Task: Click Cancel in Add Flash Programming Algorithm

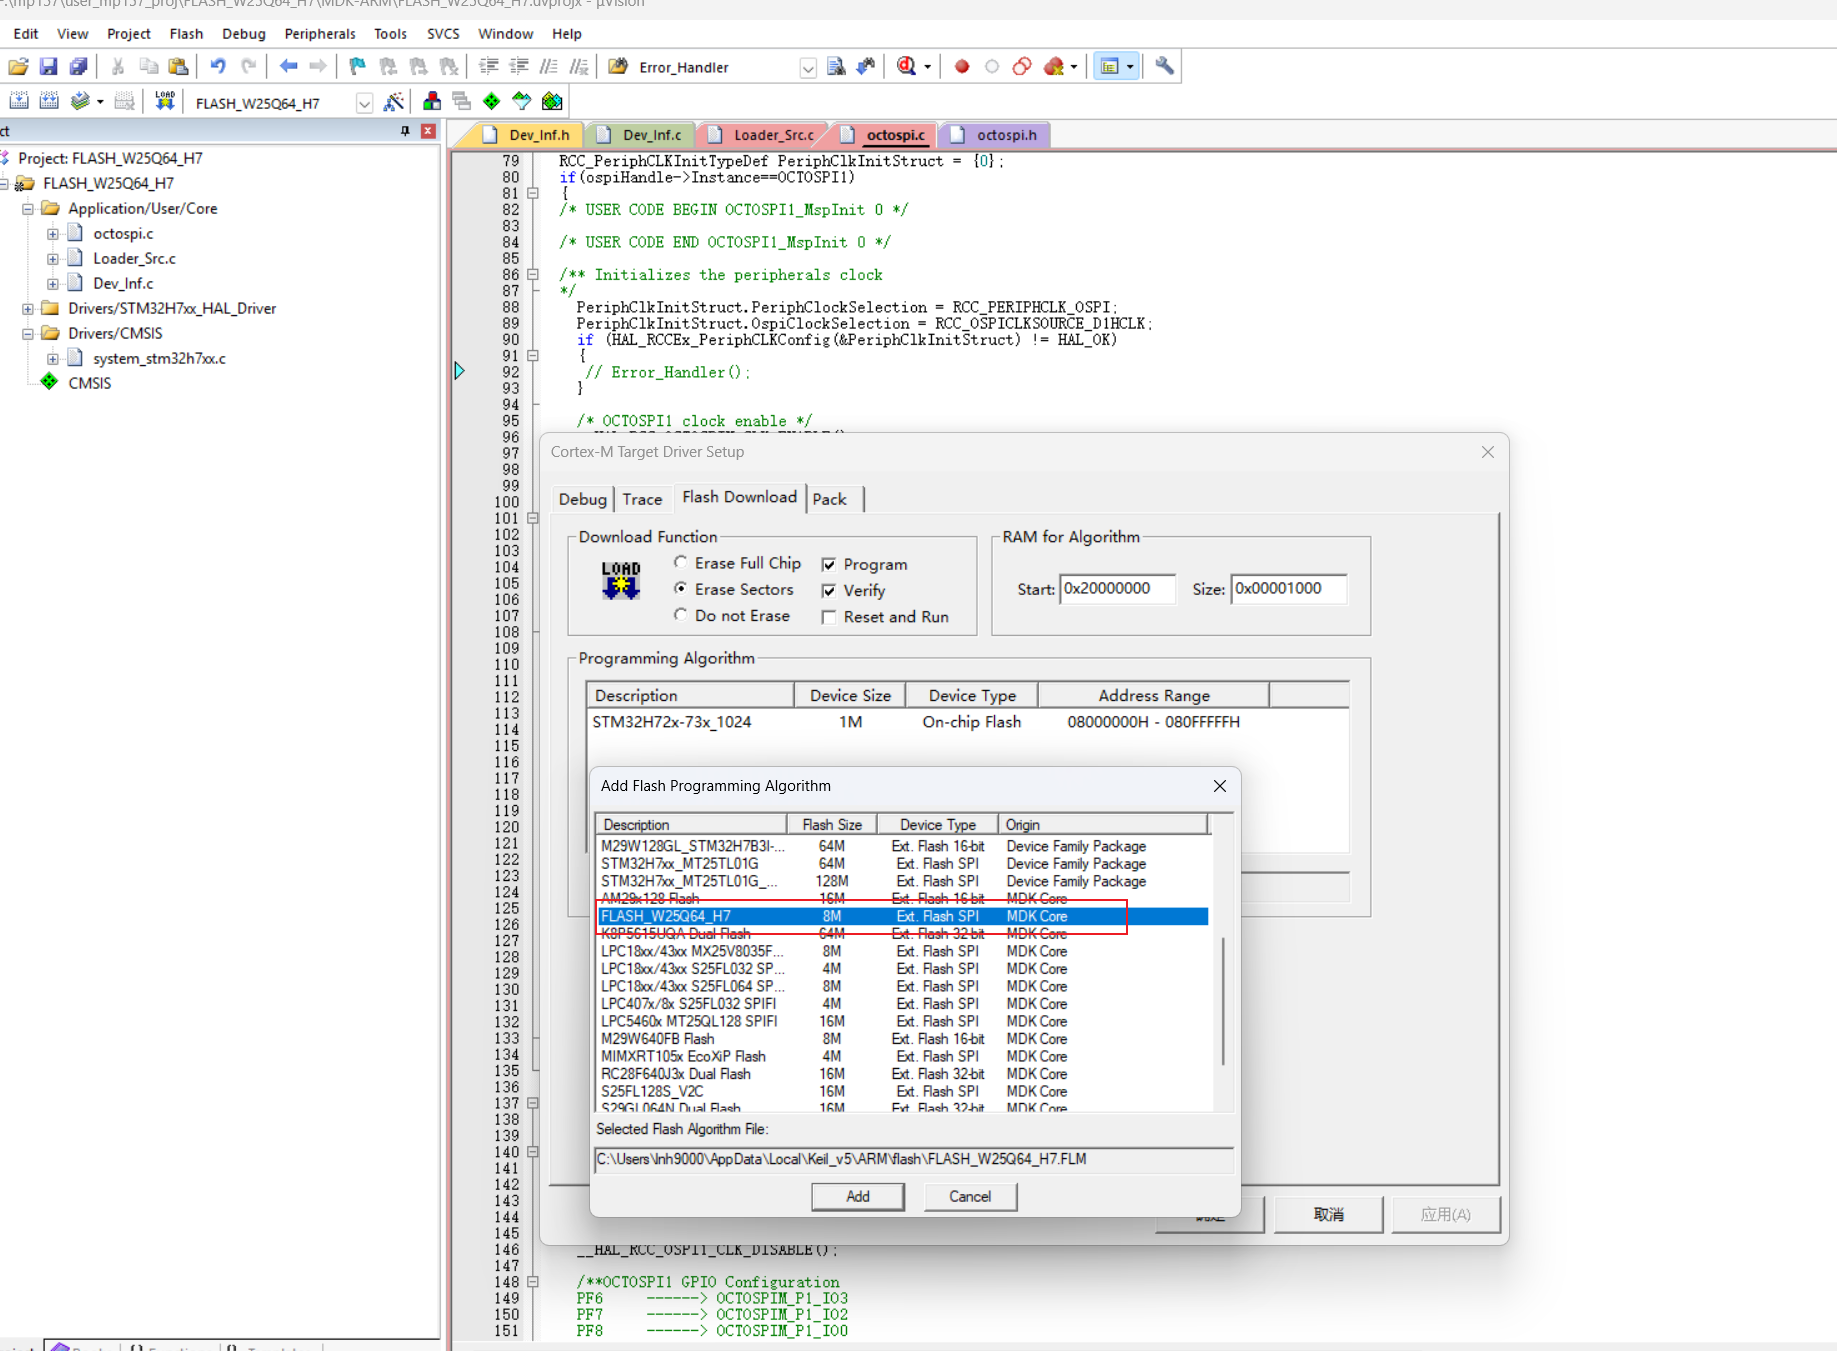Action: click(970, 1196)
